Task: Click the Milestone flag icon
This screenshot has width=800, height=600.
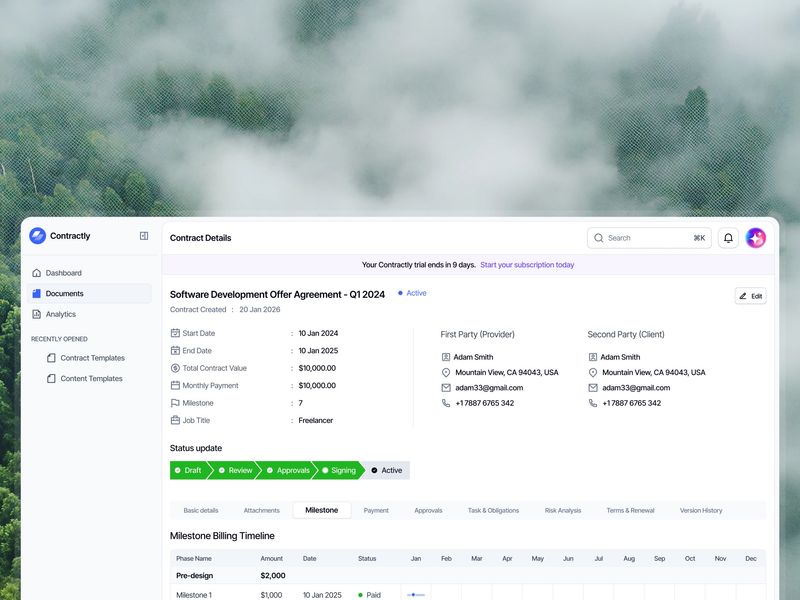Action: pos(175,403)
